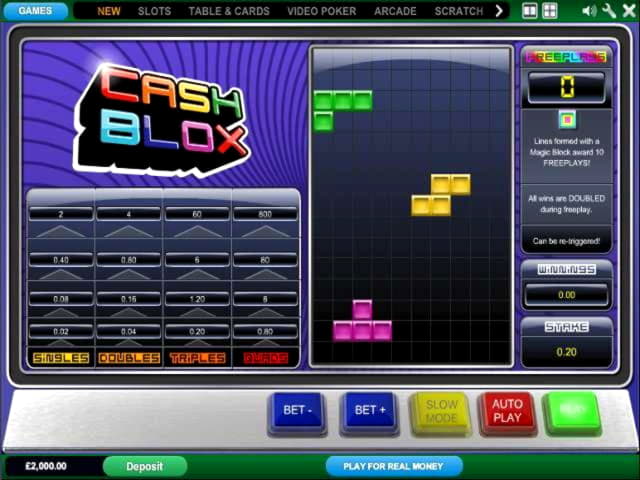Click the Magic Block icon
This screenshot has height=480, width=640.
(x=567, y=120)
